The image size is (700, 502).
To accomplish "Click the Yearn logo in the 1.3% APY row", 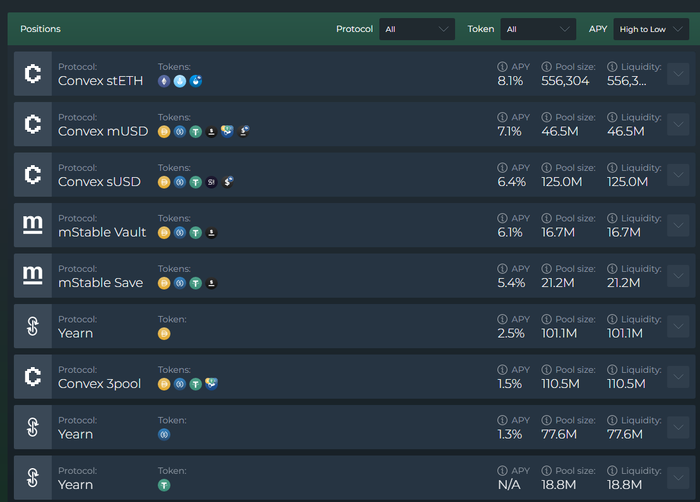I will click(33, 427).
